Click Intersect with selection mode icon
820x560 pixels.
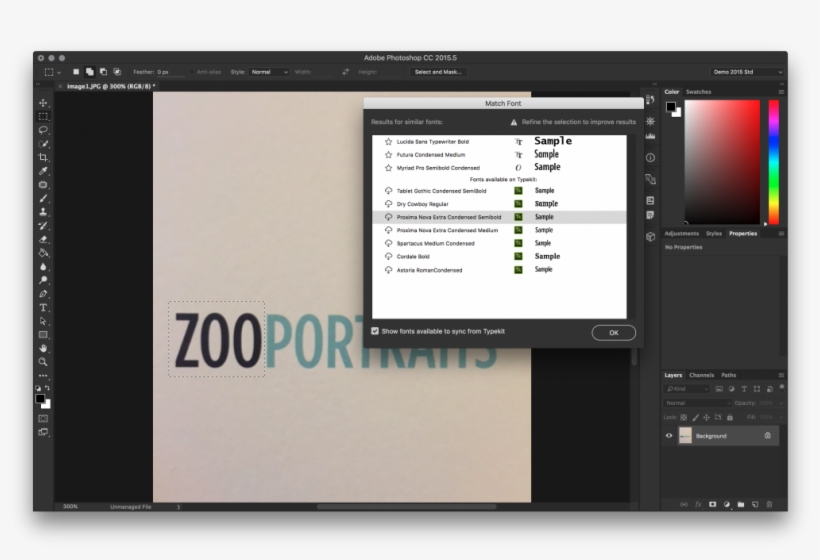pyautogui.click(x=117, y=72)
